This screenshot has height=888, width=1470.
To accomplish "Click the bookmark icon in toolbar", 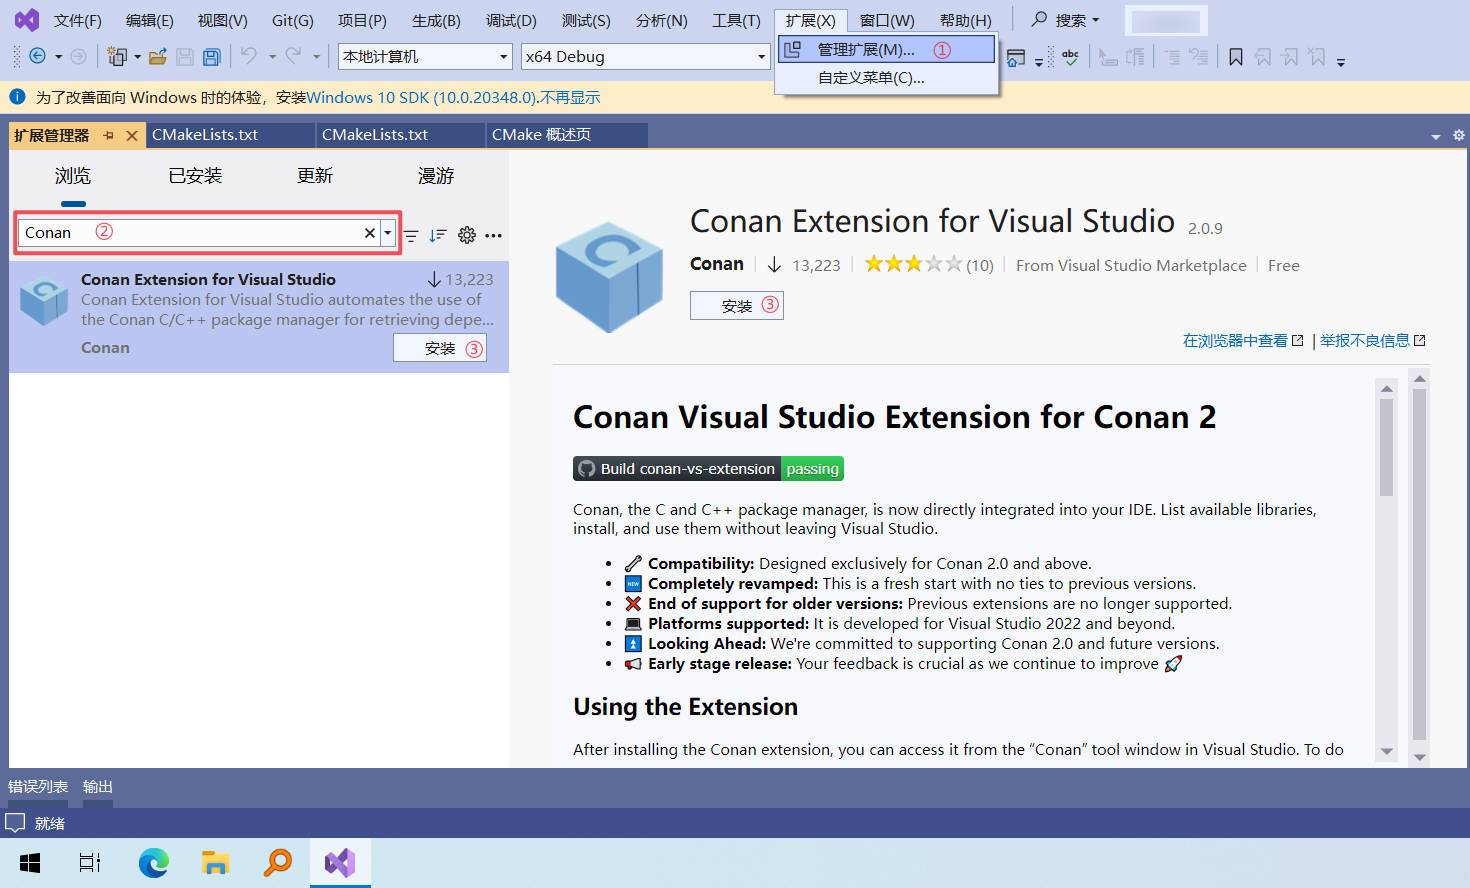I will pos(1236,57).
